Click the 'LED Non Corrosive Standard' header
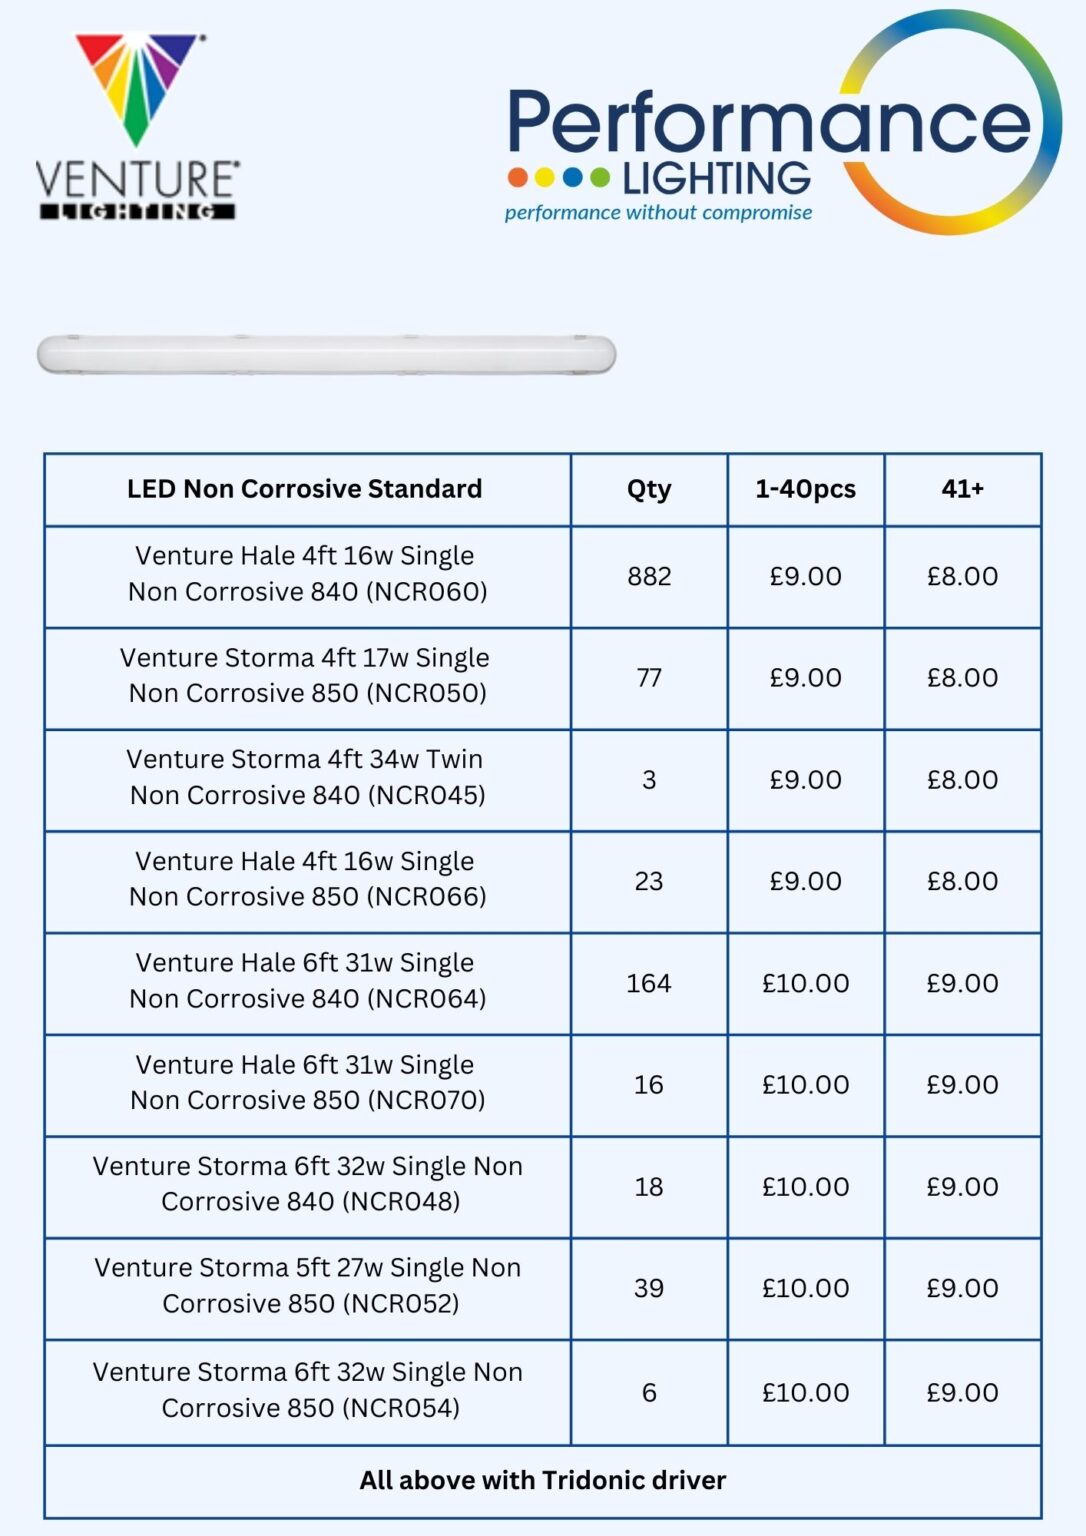 304,489
